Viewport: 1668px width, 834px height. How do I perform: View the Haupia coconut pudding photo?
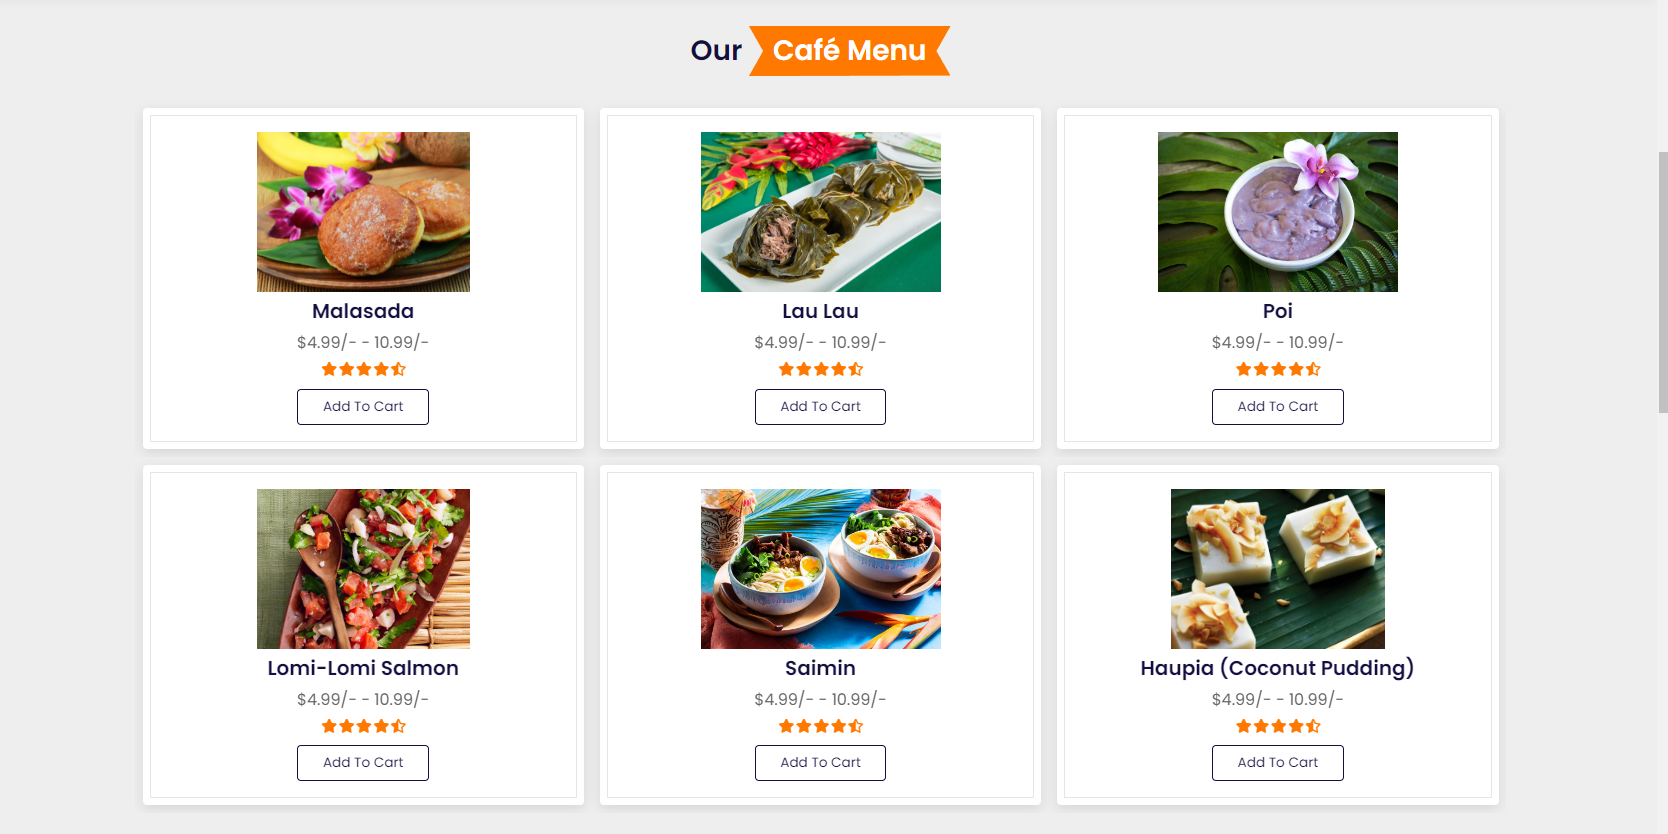click(1277, 568)
